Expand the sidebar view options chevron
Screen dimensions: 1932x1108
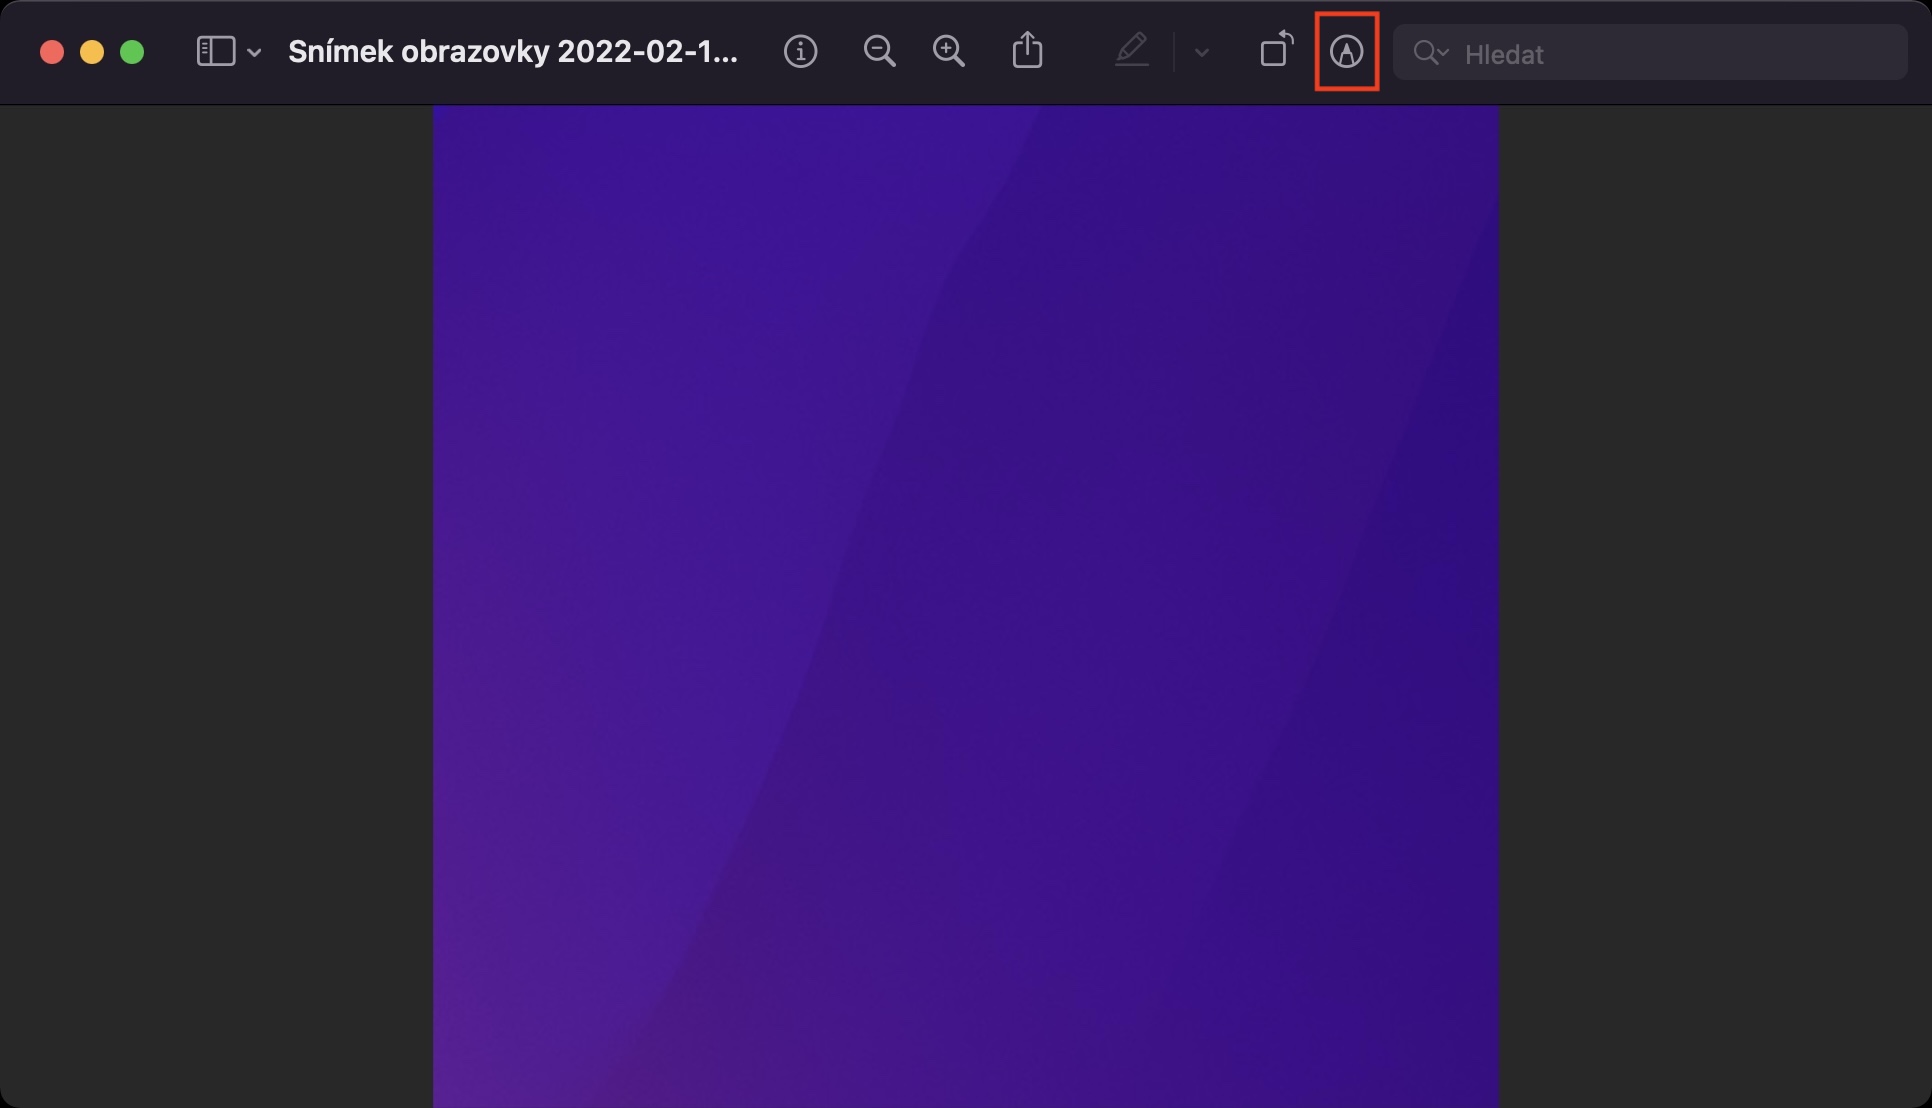254,52
